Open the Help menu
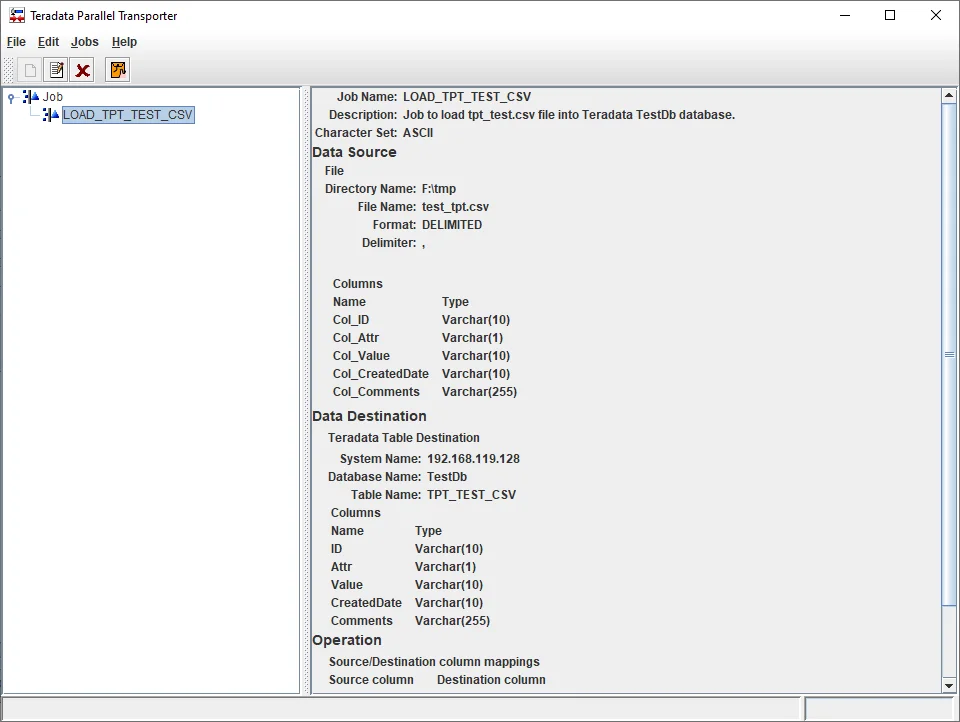960x722 pixels. click(124, 42)
